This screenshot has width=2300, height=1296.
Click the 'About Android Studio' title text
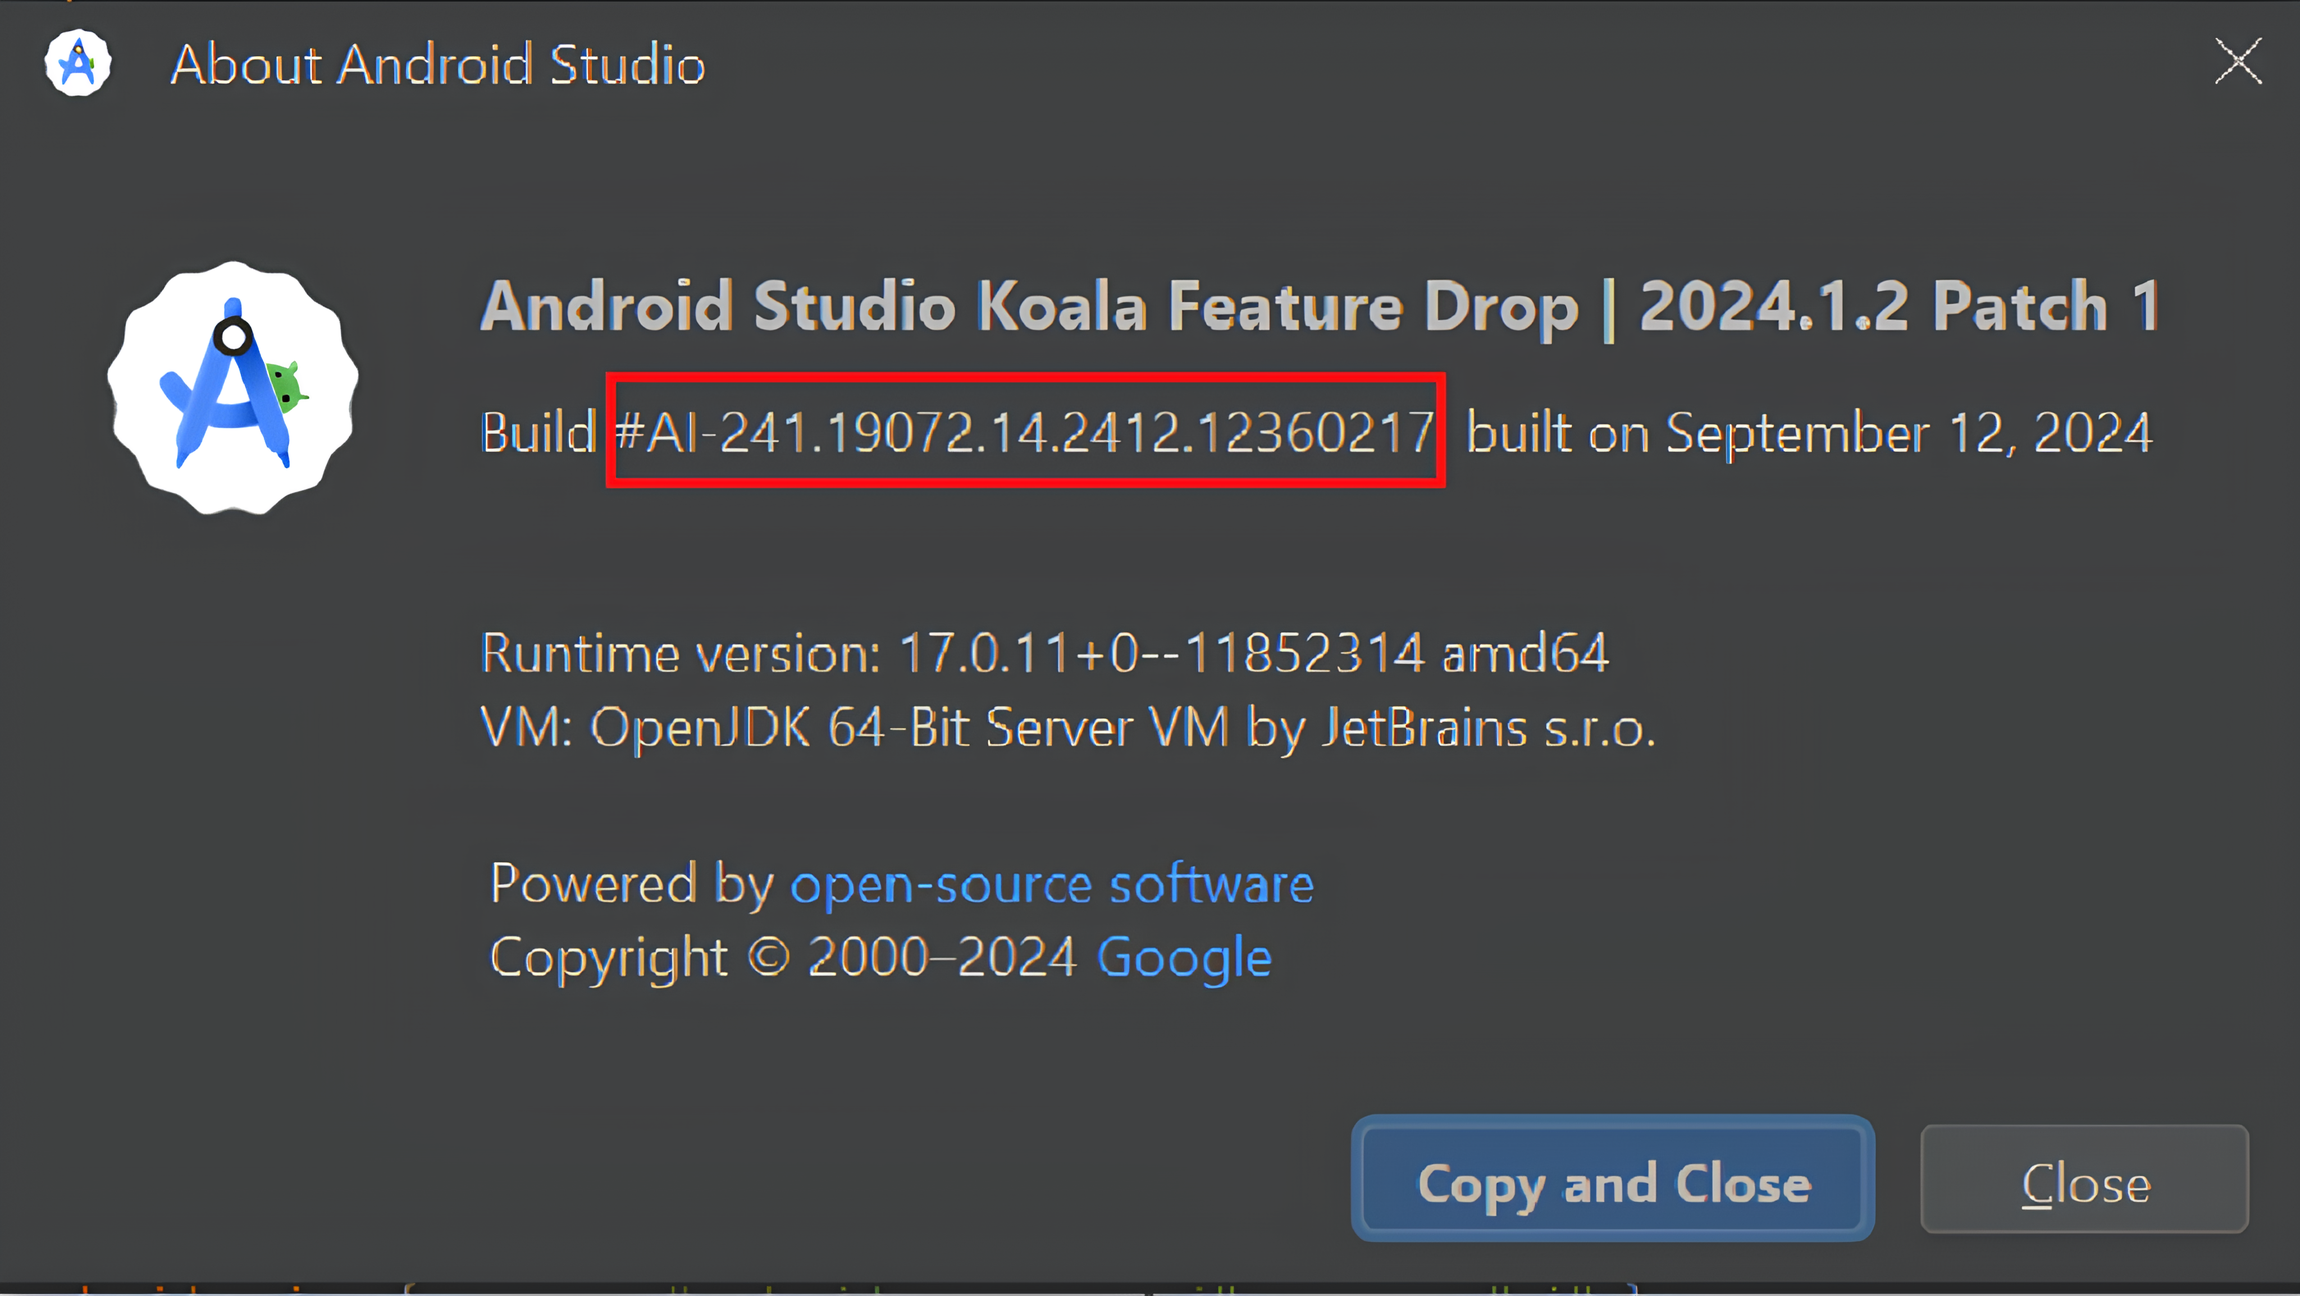[438, 64]
